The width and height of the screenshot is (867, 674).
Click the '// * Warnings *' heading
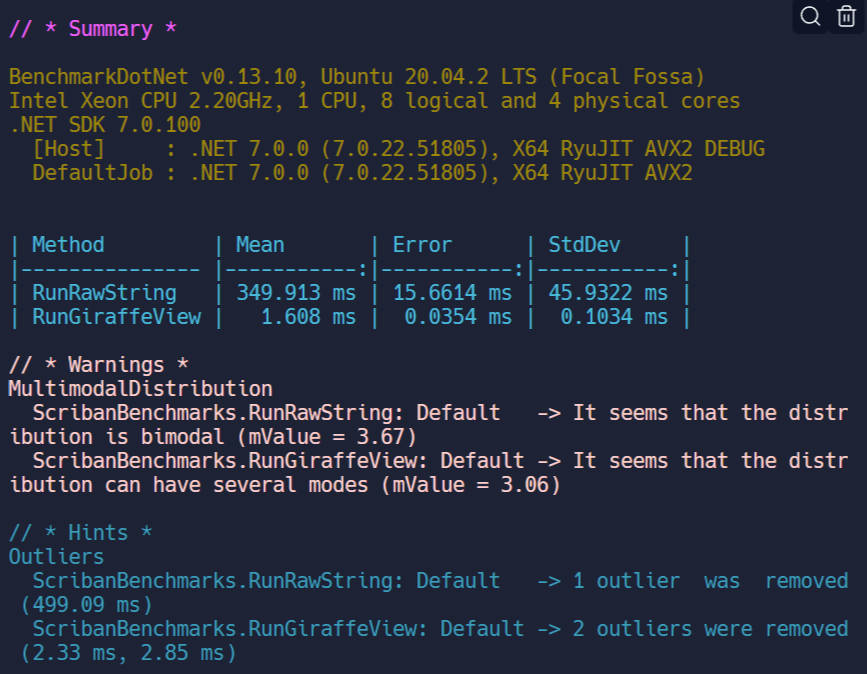pyautogui.click(x=98, y=365)
